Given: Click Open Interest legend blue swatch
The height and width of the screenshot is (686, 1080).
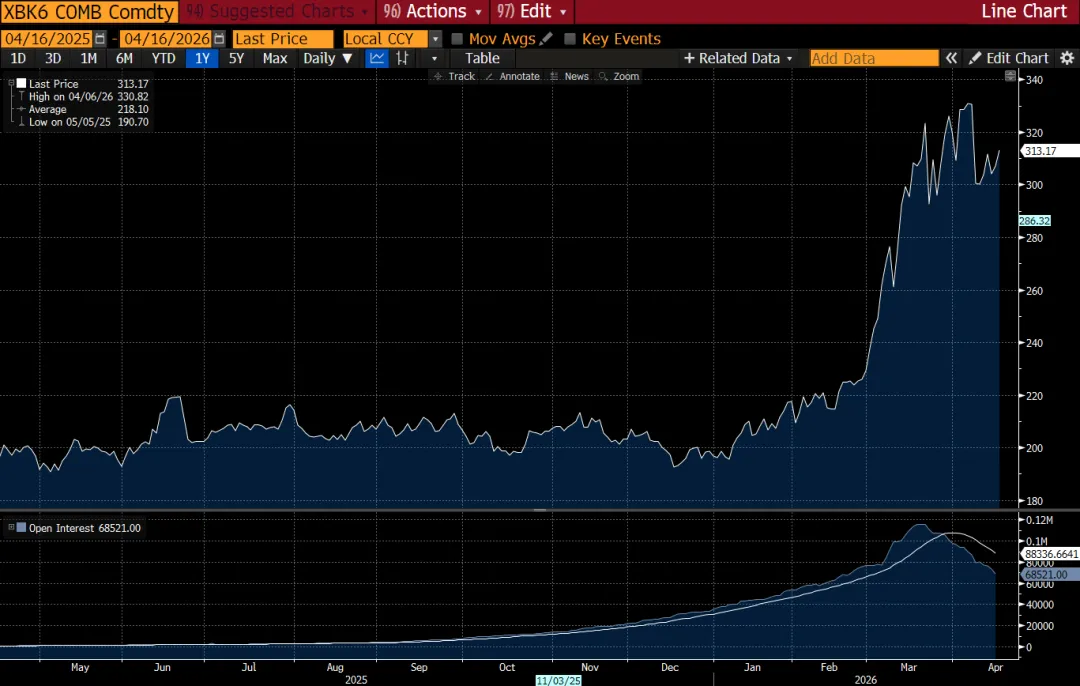Looking at the screenshot, I should point(21,528).
